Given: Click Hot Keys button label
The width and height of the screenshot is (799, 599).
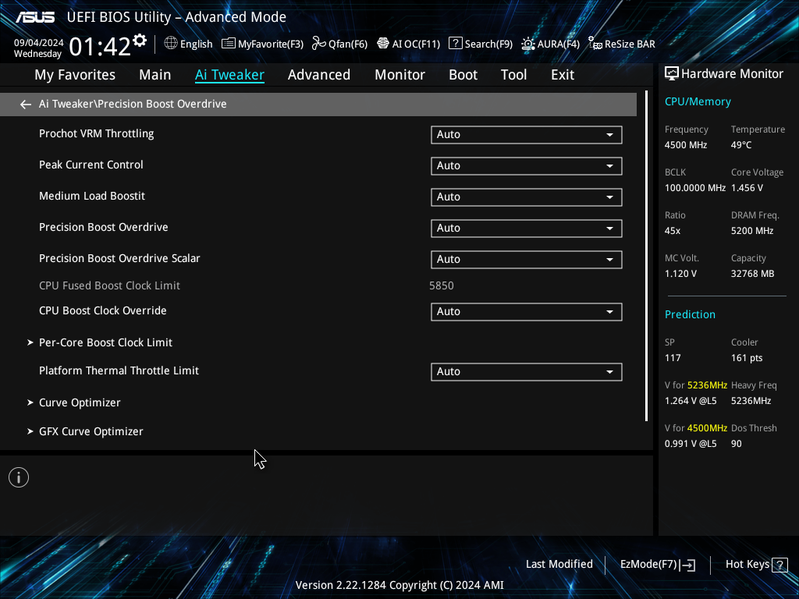Looking at the screenshot, I should pos(747,564).
